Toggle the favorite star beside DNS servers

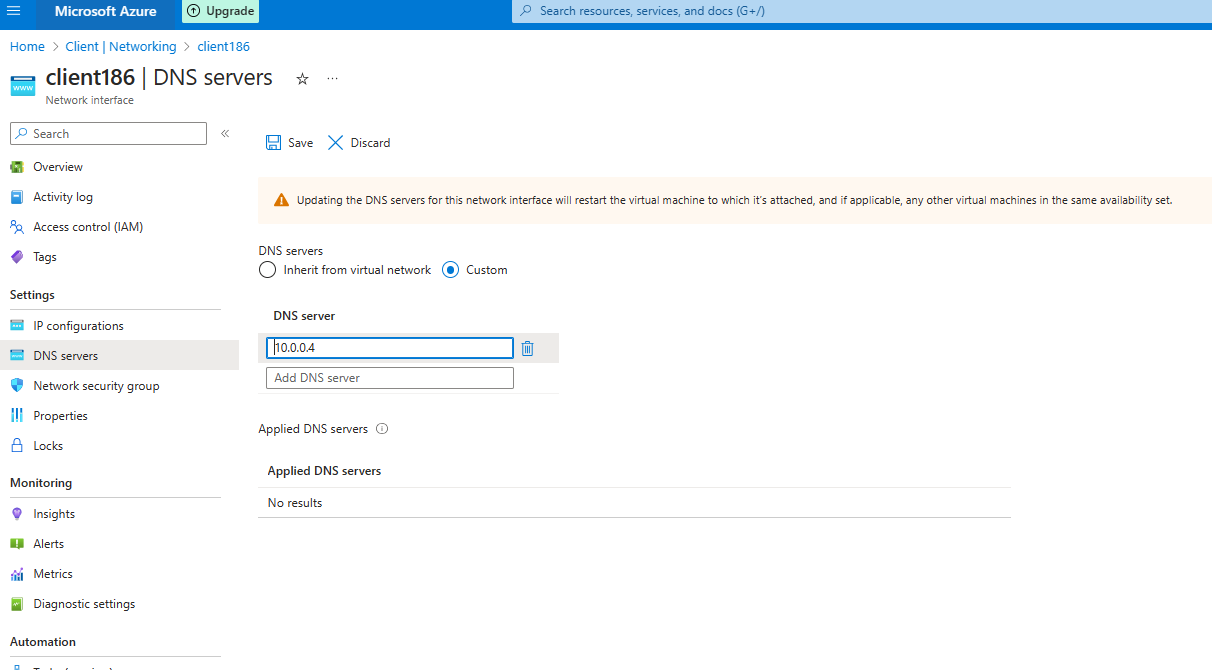(x=302, y=78)
